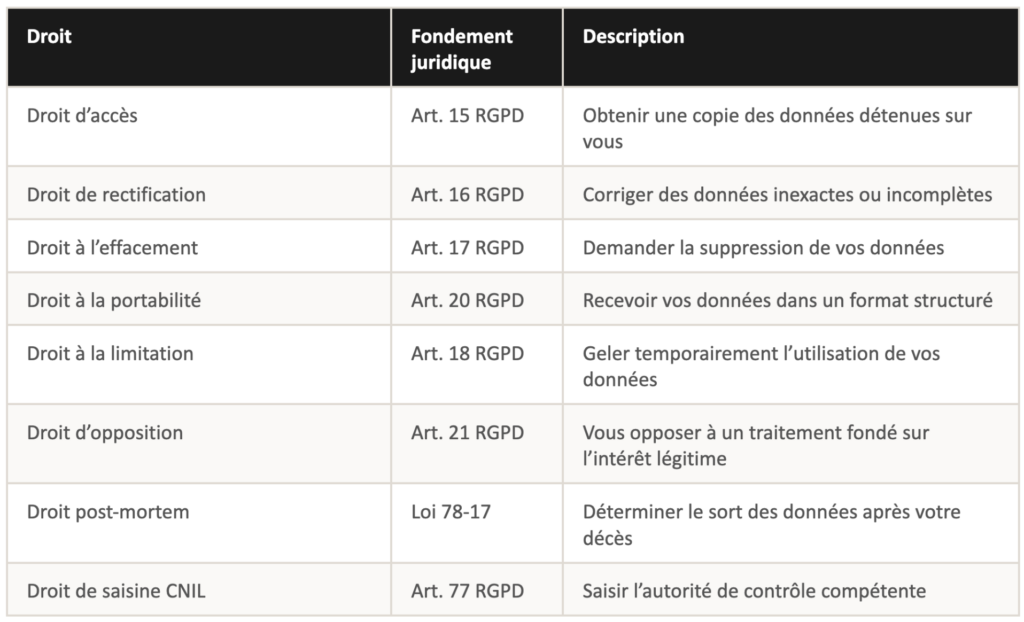Select the "Droit à la portabilité" cell
1024x622 pixels.
coord(114,300)
